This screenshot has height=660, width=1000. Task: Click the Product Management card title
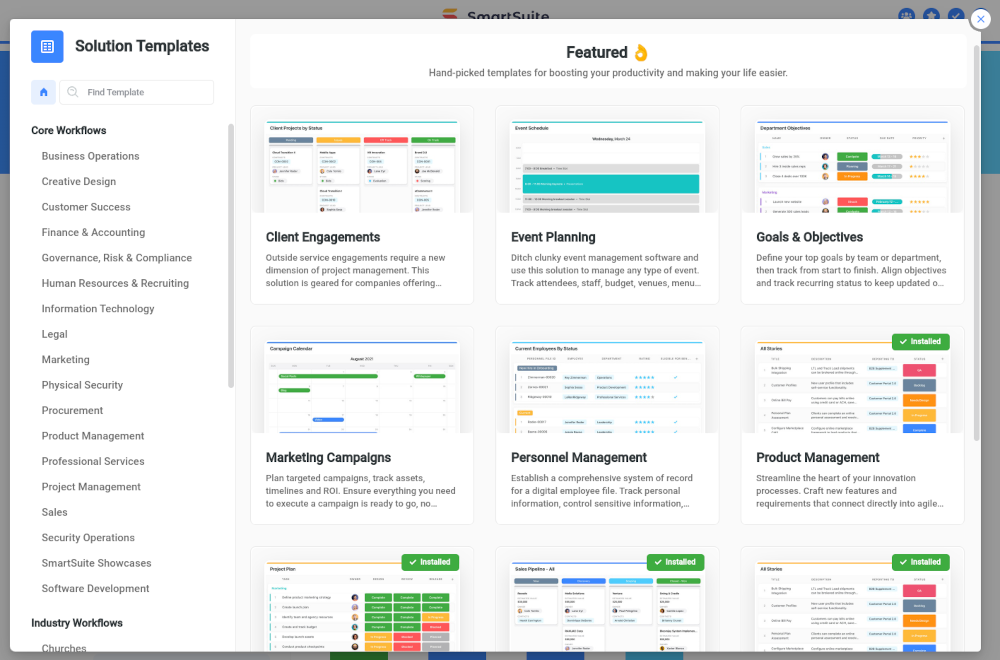(818, 458)
